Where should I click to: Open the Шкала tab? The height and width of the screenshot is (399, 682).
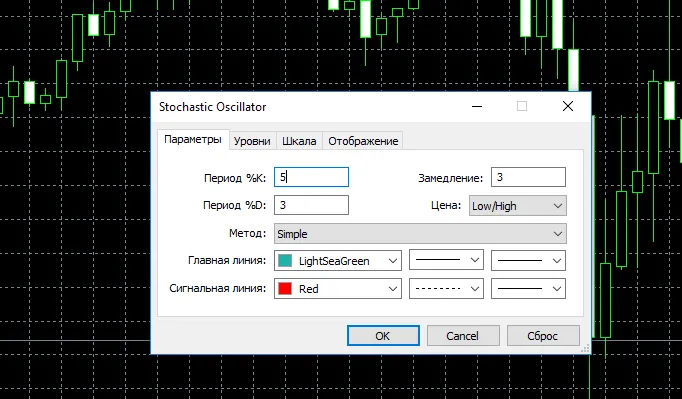click(x=299, y=141)
